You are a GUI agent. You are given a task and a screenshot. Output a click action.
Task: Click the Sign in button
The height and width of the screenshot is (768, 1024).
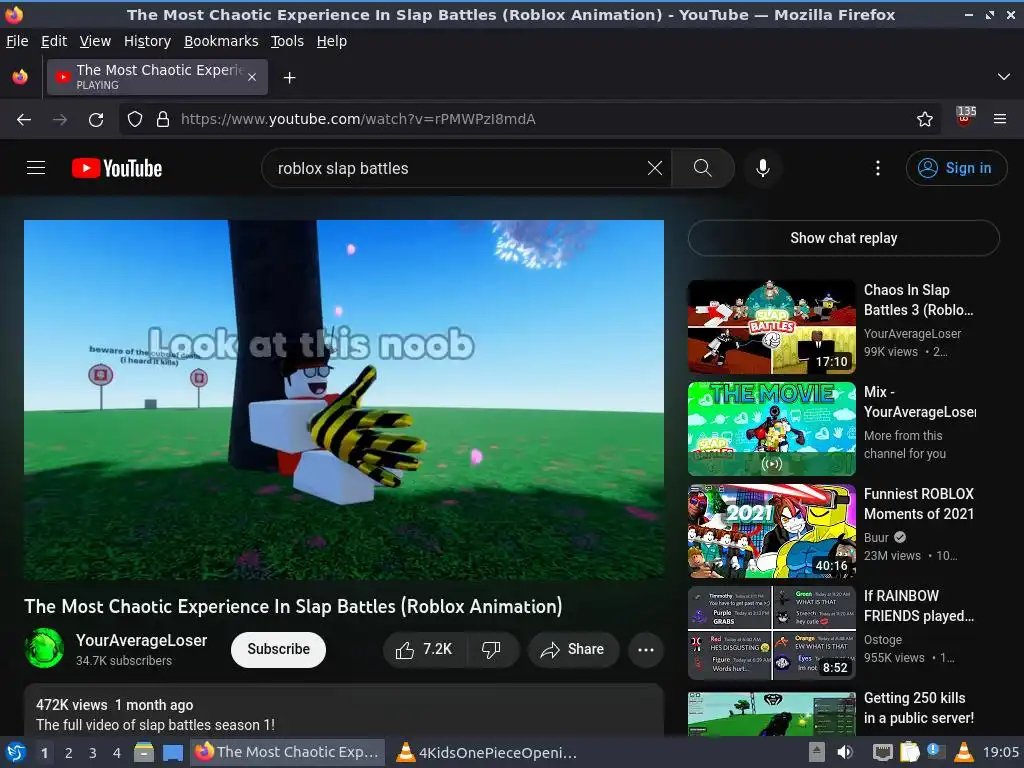[955, 168]
